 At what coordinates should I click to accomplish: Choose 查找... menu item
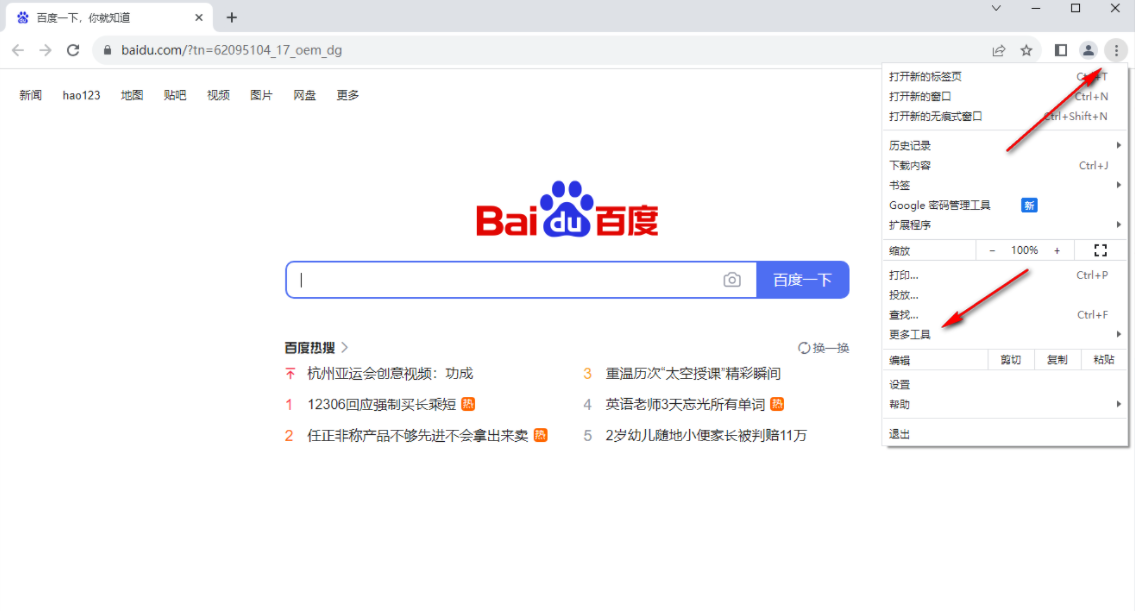(1005, 315)
